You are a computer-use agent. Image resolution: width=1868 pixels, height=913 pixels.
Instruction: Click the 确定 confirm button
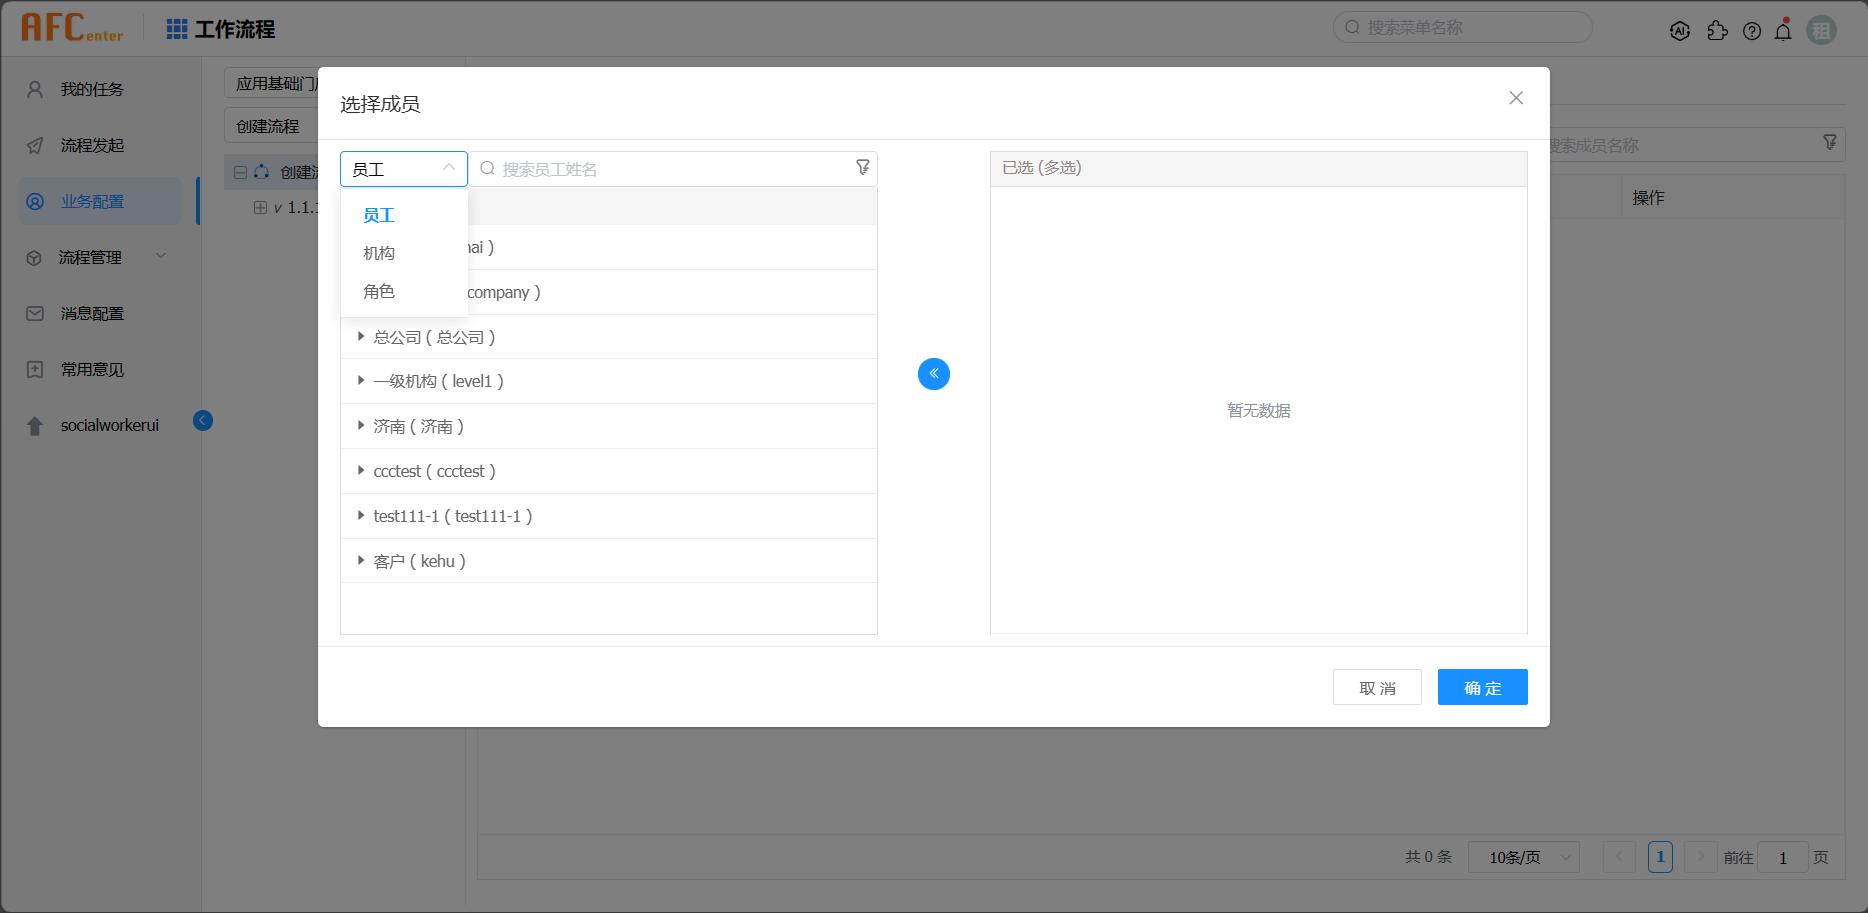pyautogui.click(x=1482, y=688)
